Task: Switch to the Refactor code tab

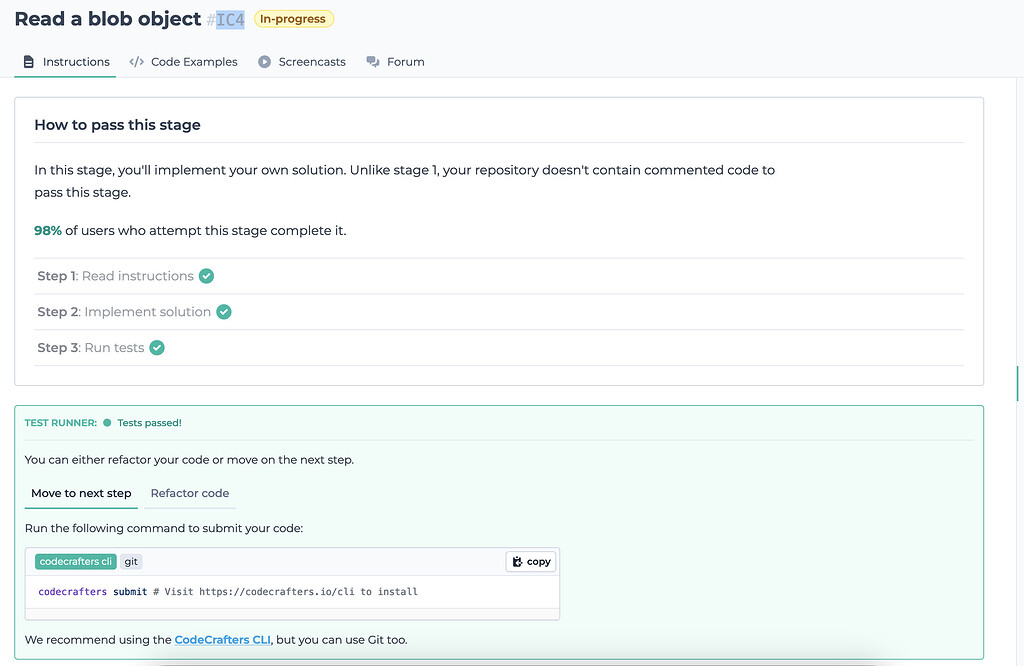Action: (189, 493)
